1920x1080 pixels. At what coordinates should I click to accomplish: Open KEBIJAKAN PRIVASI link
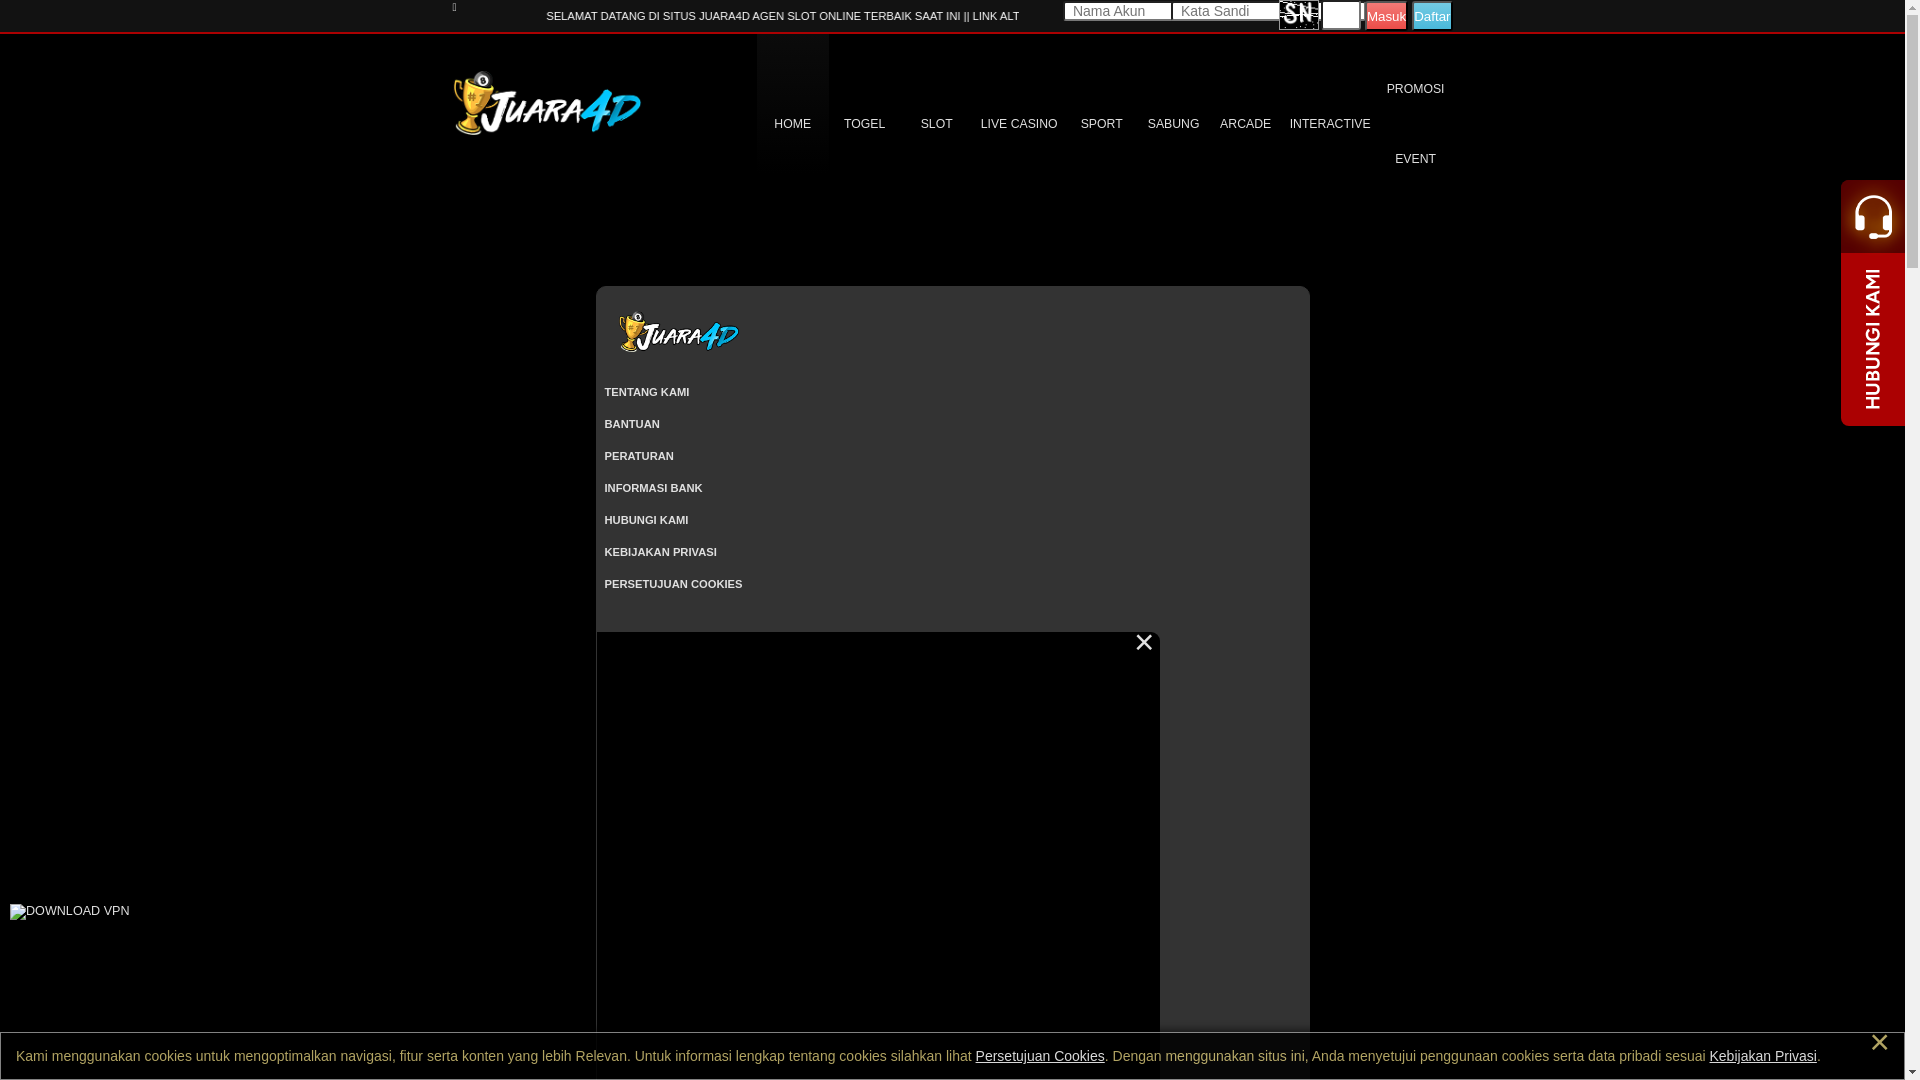(660, 552)
